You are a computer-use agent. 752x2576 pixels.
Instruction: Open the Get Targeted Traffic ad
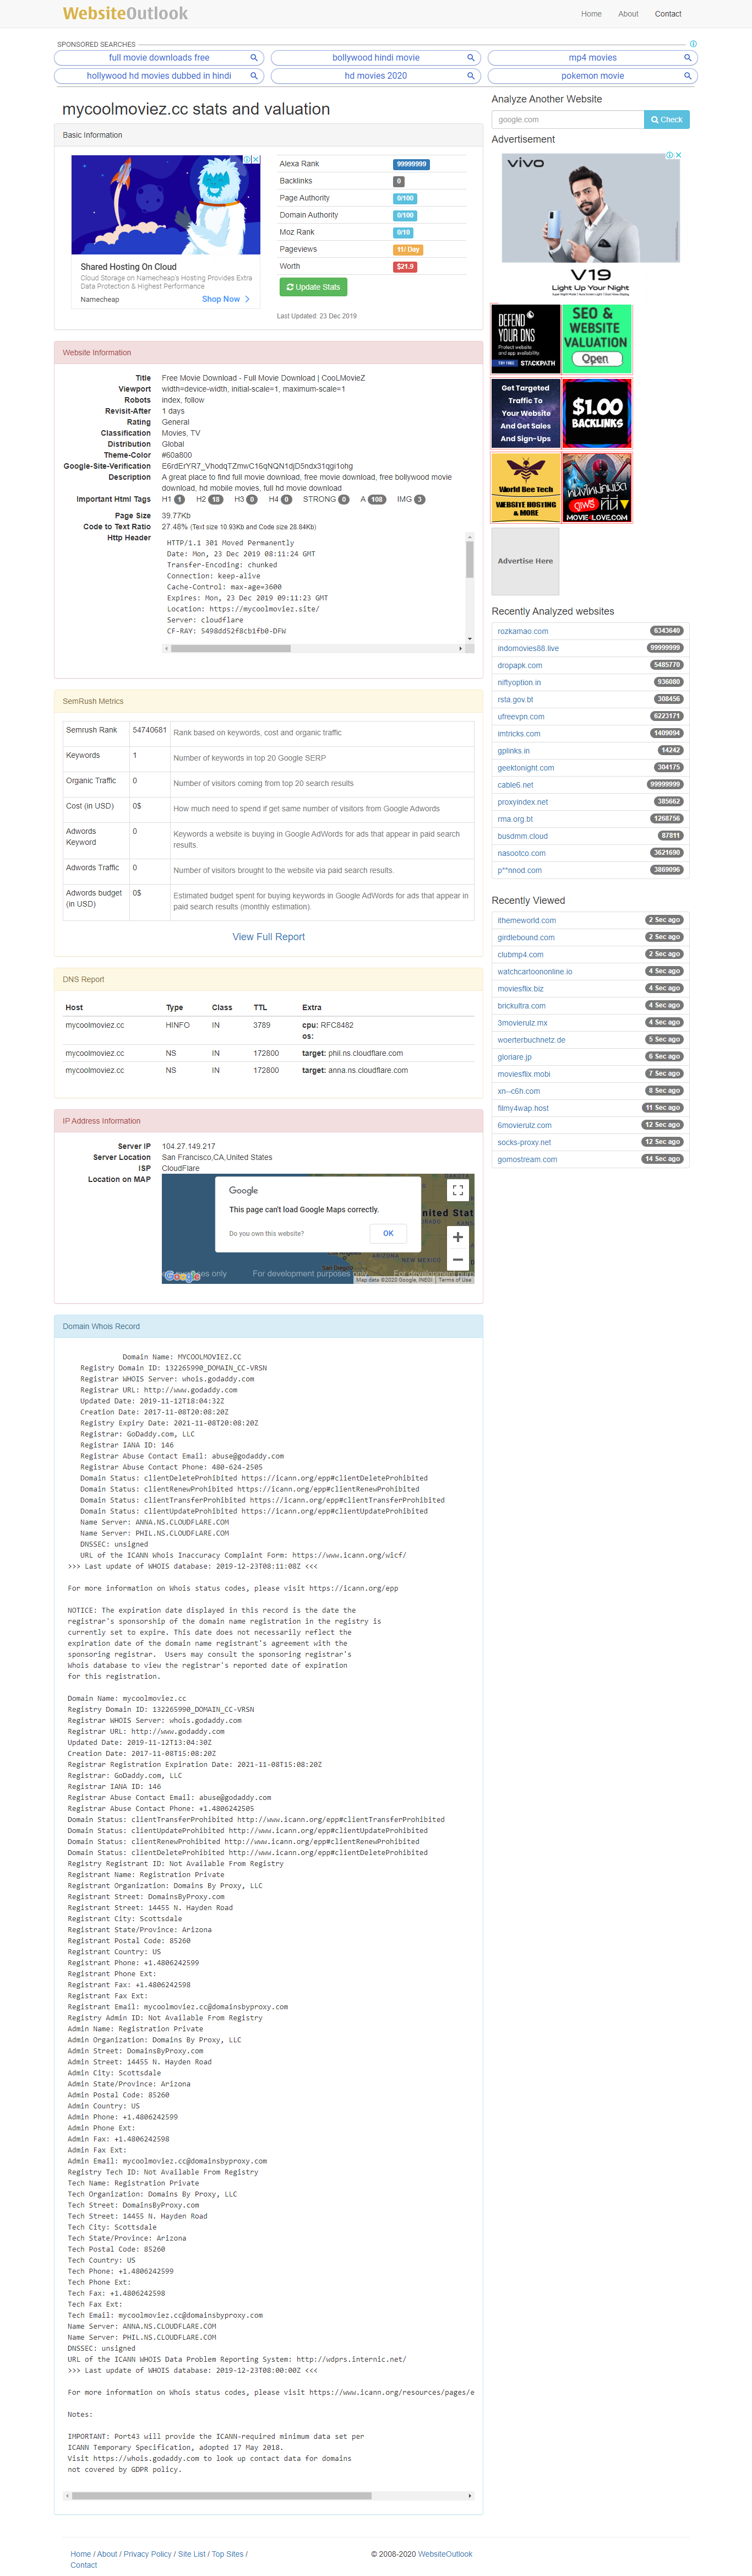525,412
